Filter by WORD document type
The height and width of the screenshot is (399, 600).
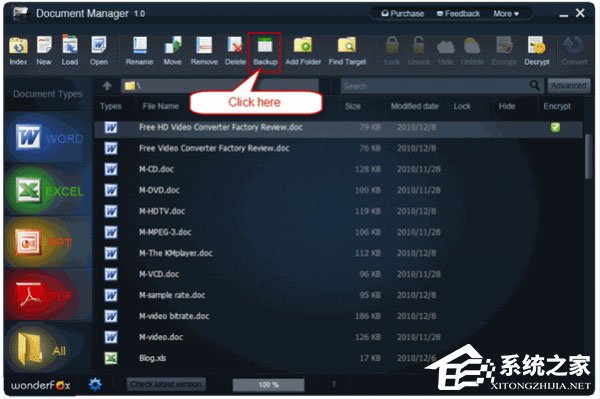(x=49, y=138)
